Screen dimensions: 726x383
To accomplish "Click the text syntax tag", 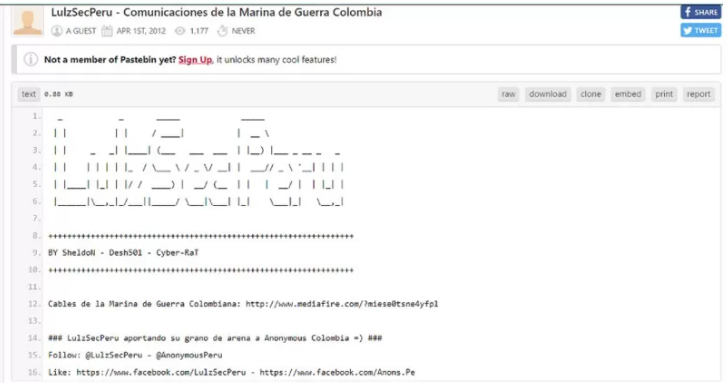I will 28,94.
